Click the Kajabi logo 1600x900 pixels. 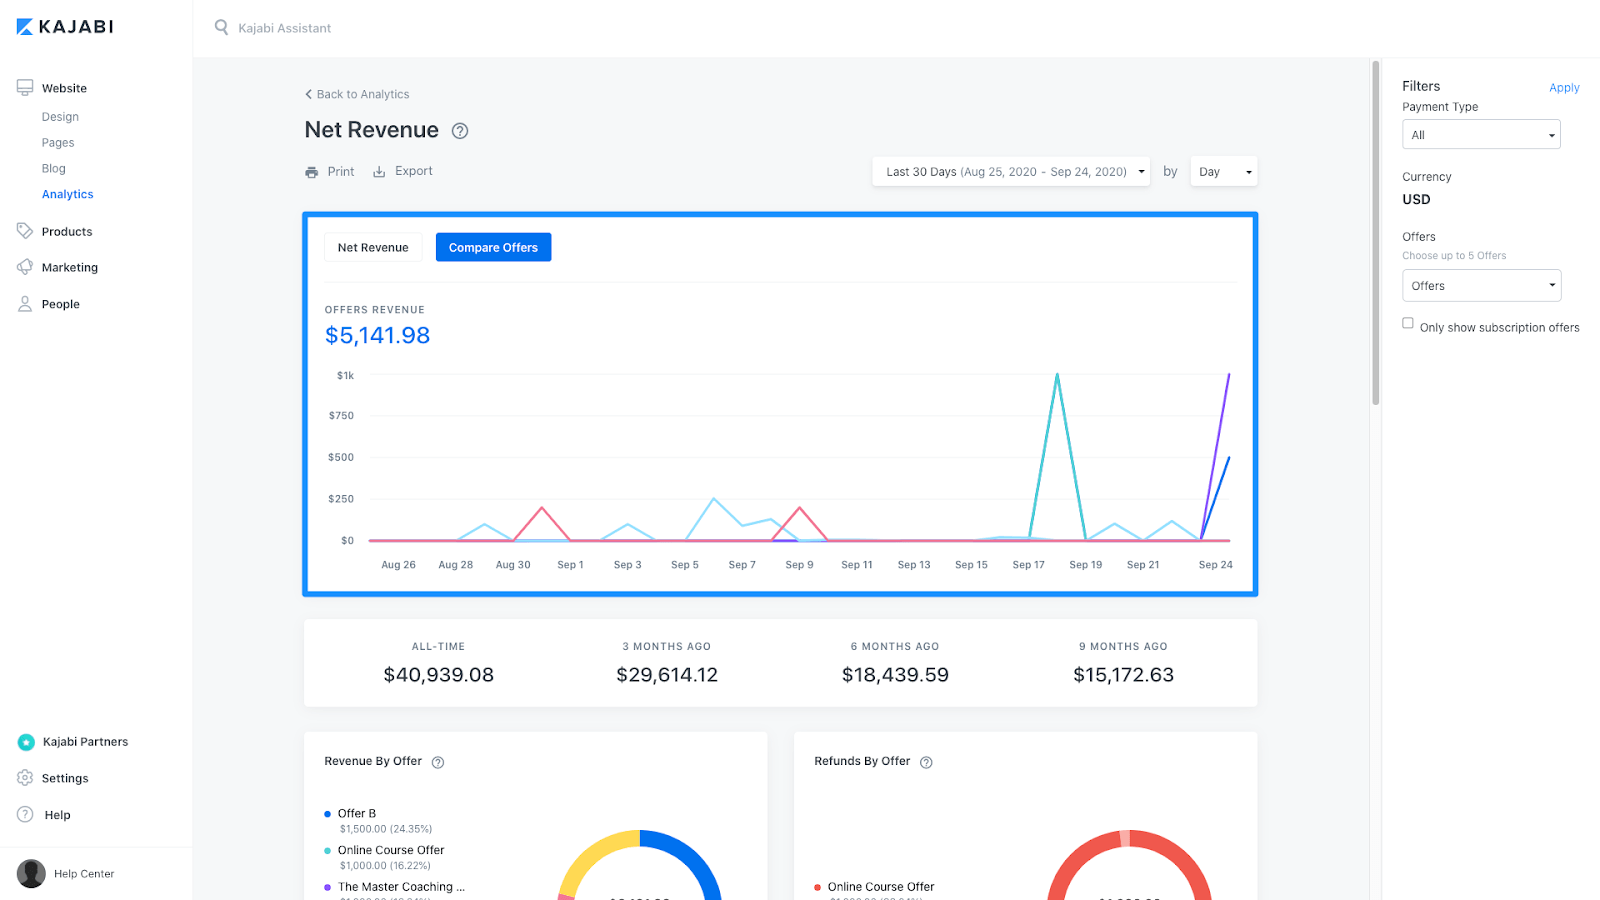tap(65, 27)
